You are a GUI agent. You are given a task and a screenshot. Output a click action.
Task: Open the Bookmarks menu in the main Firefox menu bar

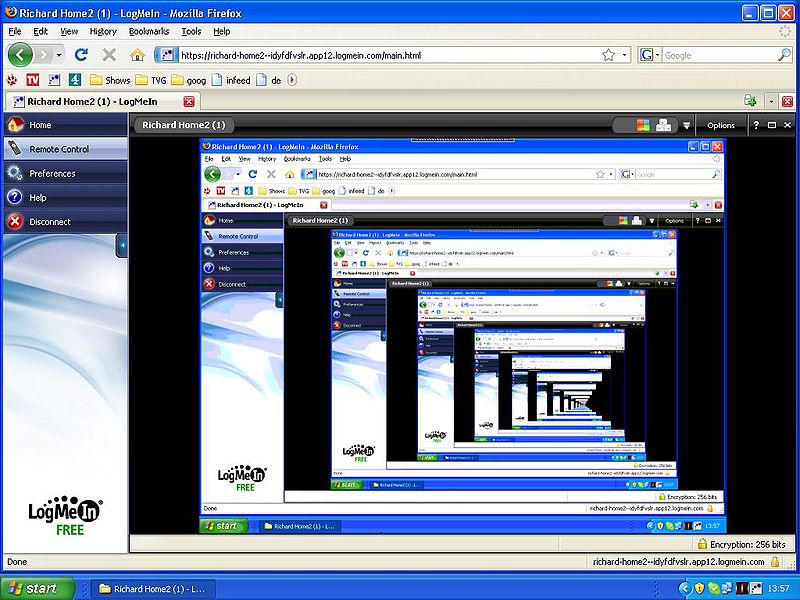pos(149,32)
